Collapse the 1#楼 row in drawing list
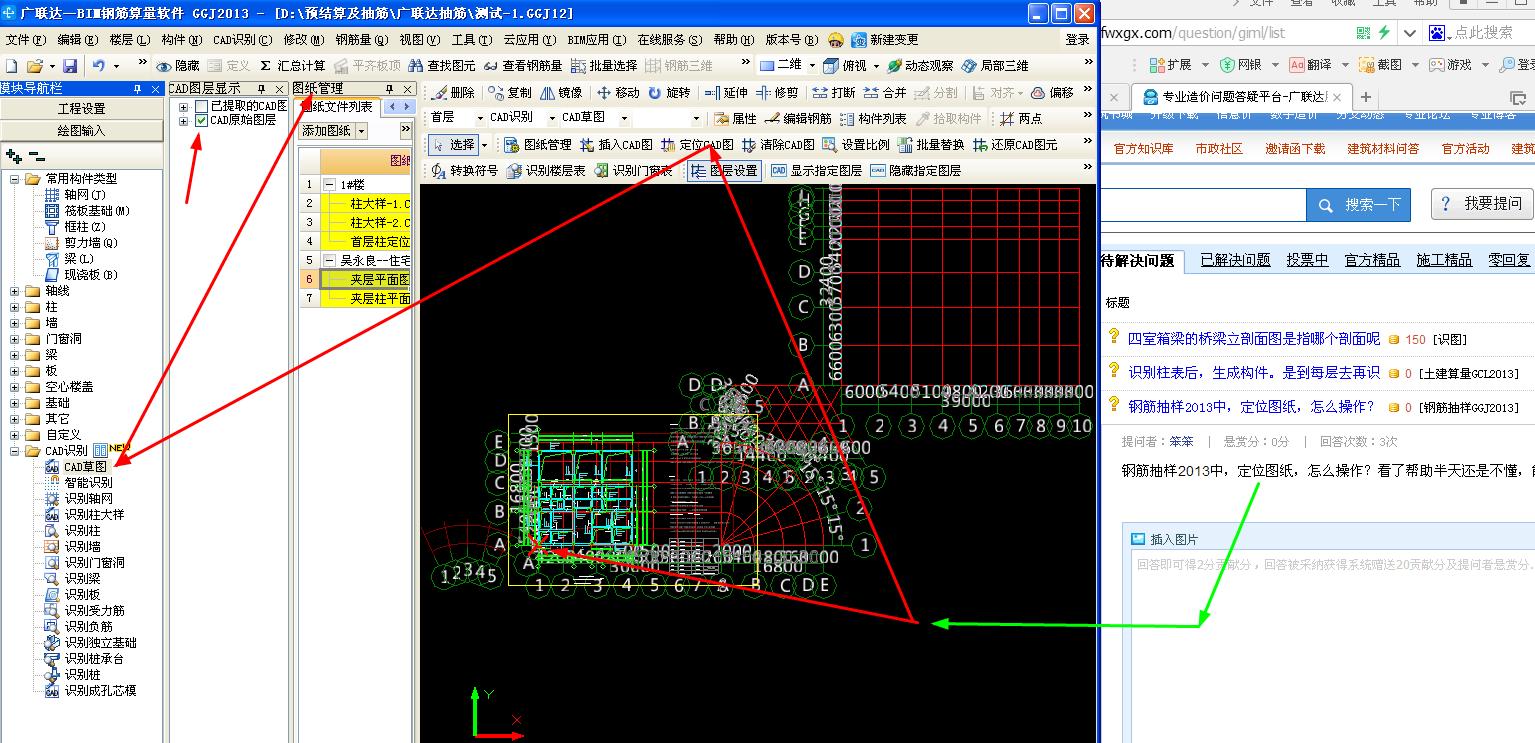This screenshot has height=743, width=1535. 330,185
